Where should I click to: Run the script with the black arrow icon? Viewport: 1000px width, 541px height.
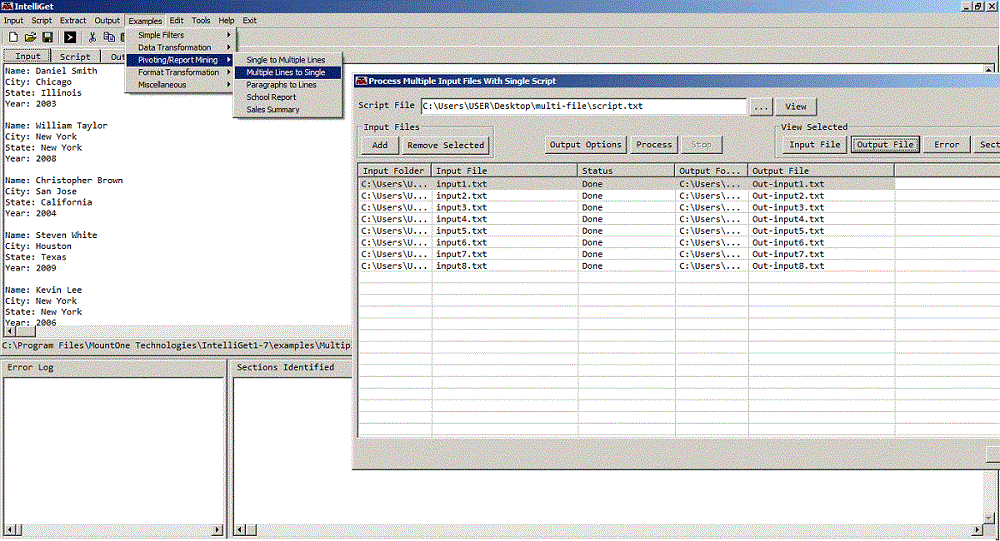point(70,38)
